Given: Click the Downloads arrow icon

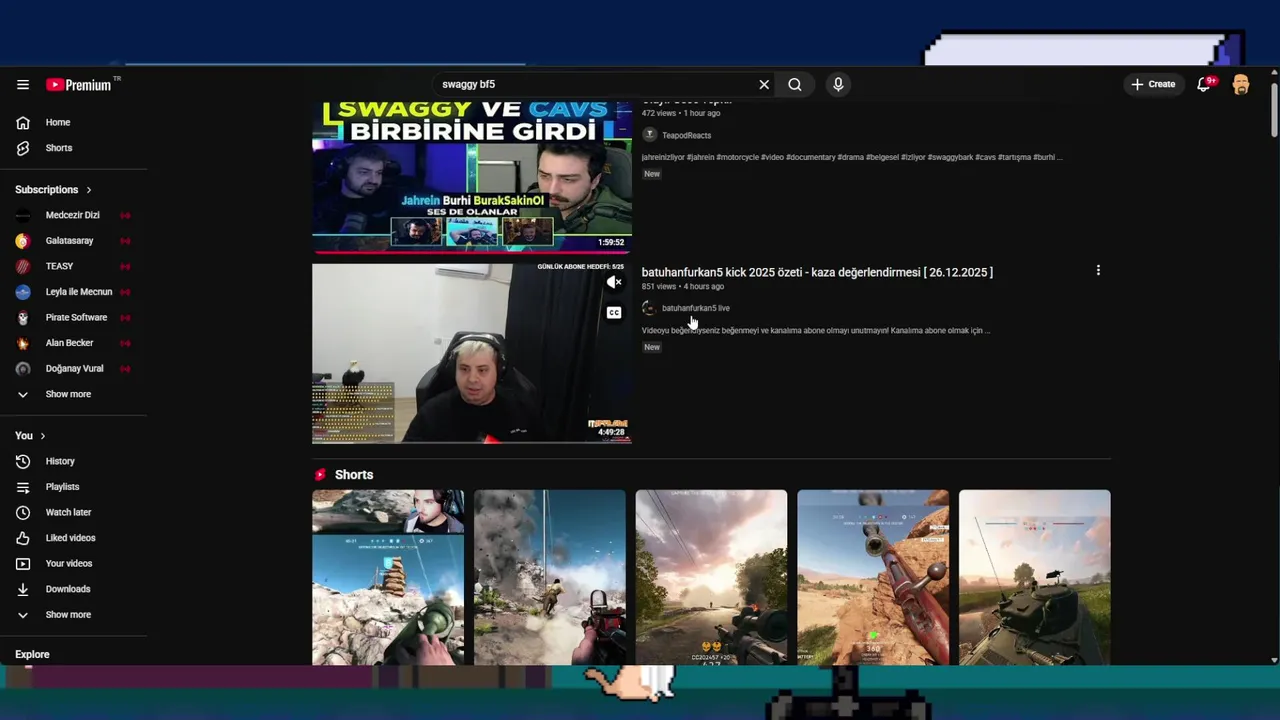Looking at the screenshot, I should point(23,589).
